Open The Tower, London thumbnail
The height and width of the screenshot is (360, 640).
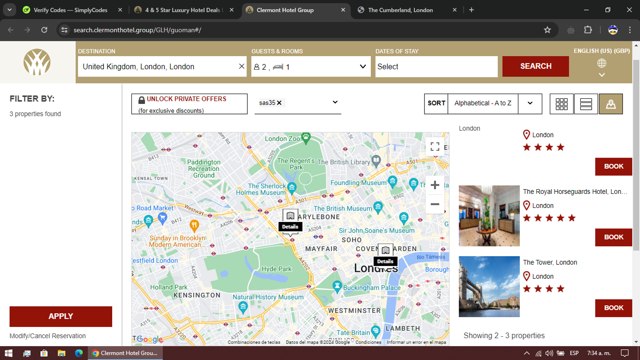click(x=489, y=287)
